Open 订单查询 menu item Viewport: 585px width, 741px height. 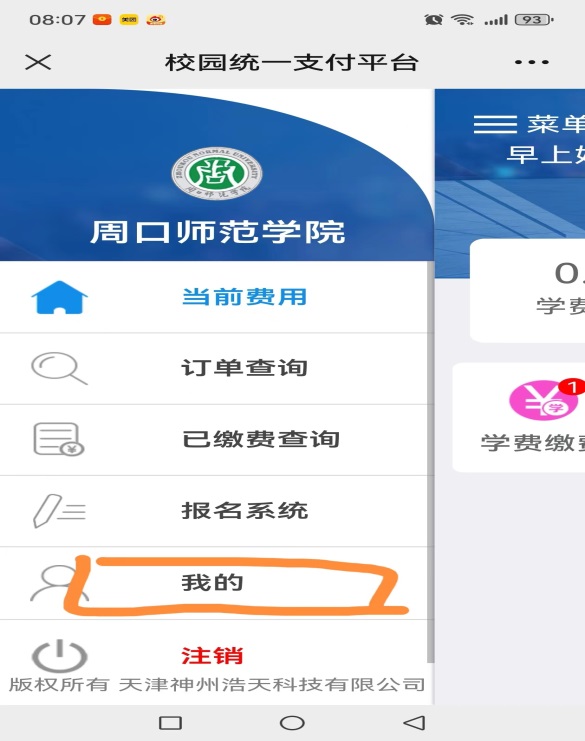[x=244, y=368]
